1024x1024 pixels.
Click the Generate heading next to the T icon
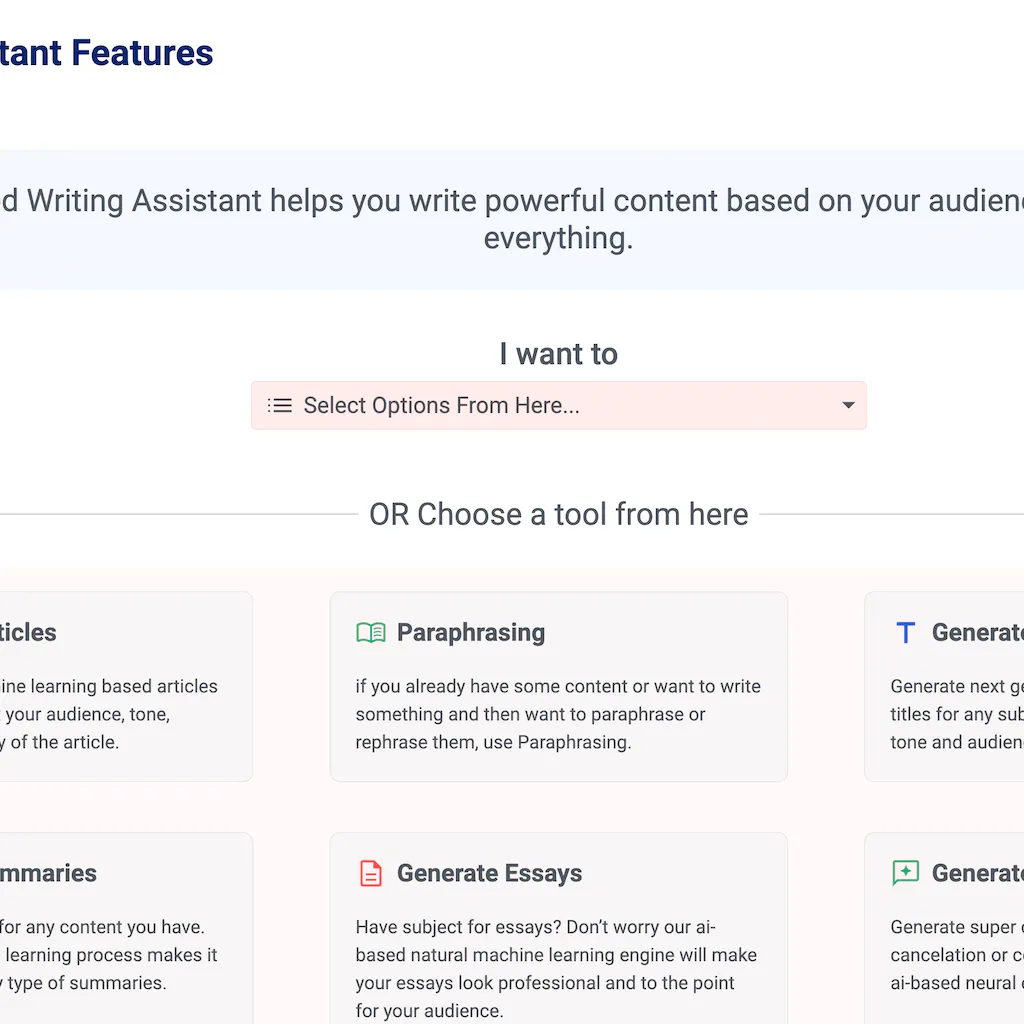click(x=977, y=632)
